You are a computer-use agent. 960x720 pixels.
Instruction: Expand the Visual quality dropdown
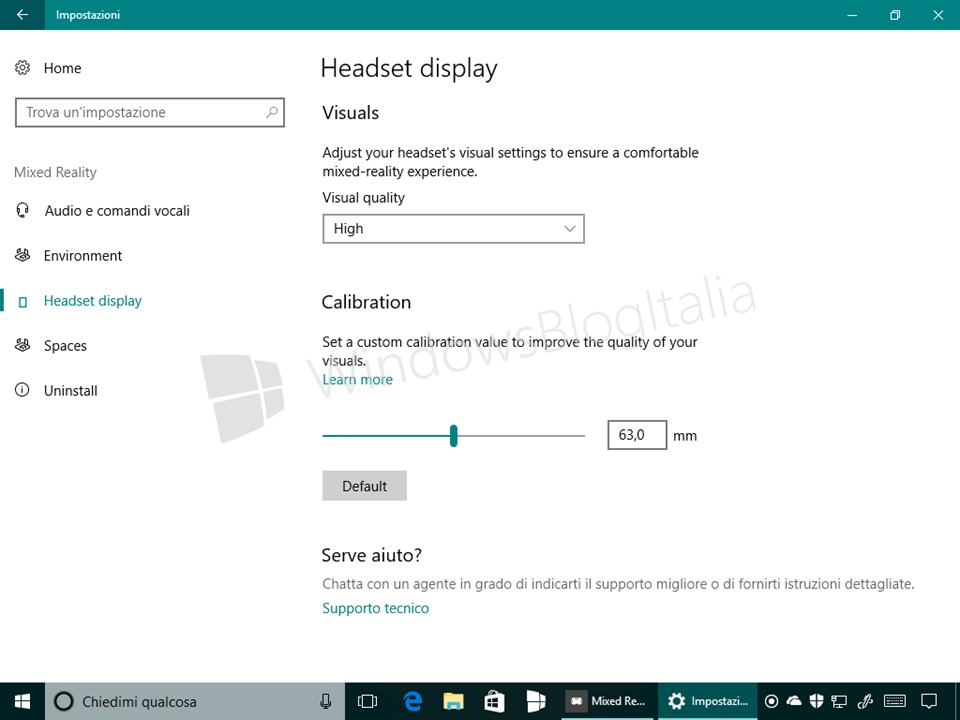tap(454, 229)
